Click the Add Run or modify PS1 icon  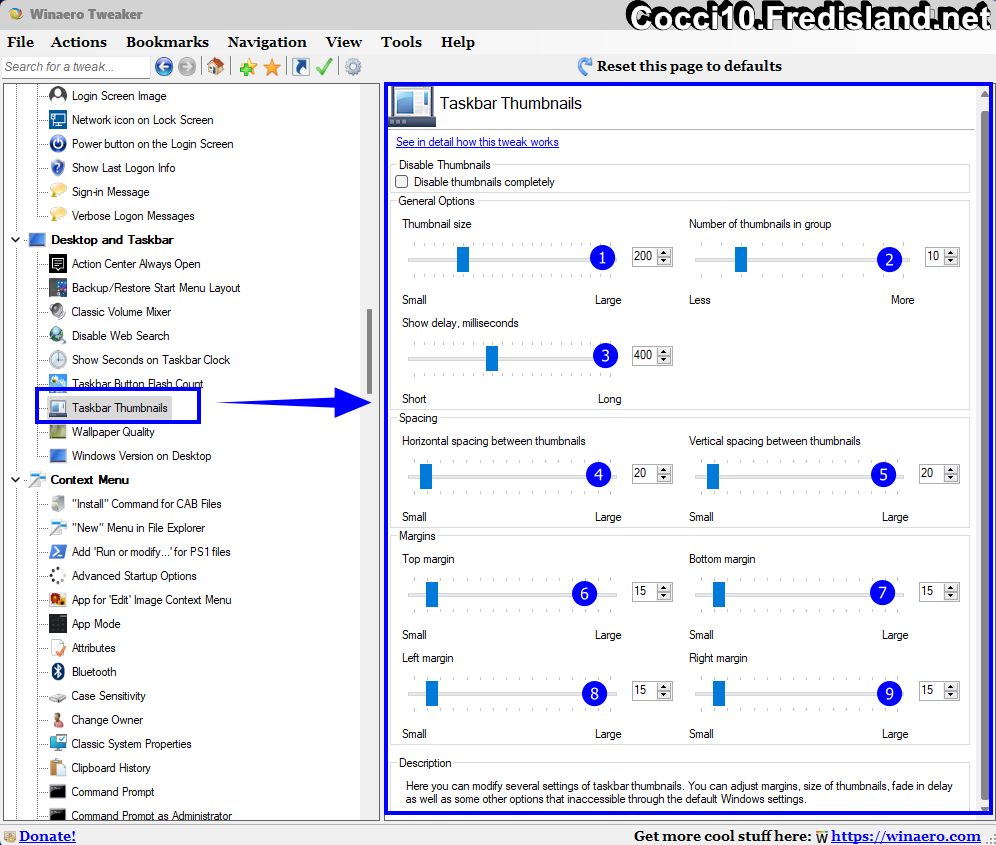58,551
